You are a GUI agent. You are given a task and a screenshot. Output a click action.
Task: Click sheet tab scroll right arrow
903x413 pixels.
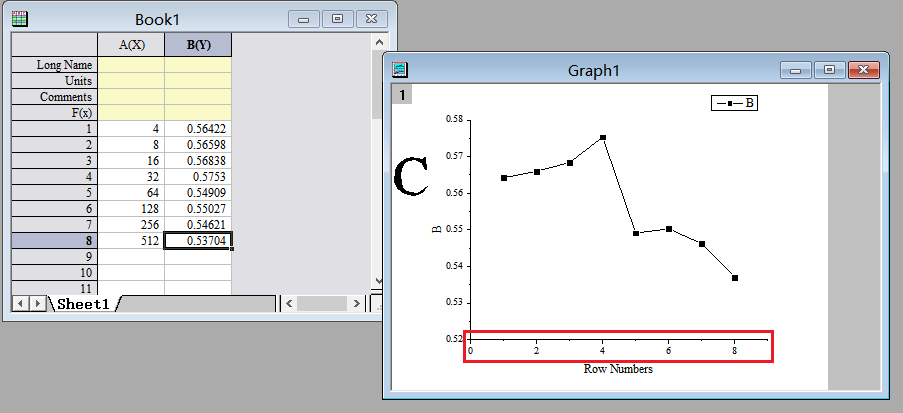point(38,303)
